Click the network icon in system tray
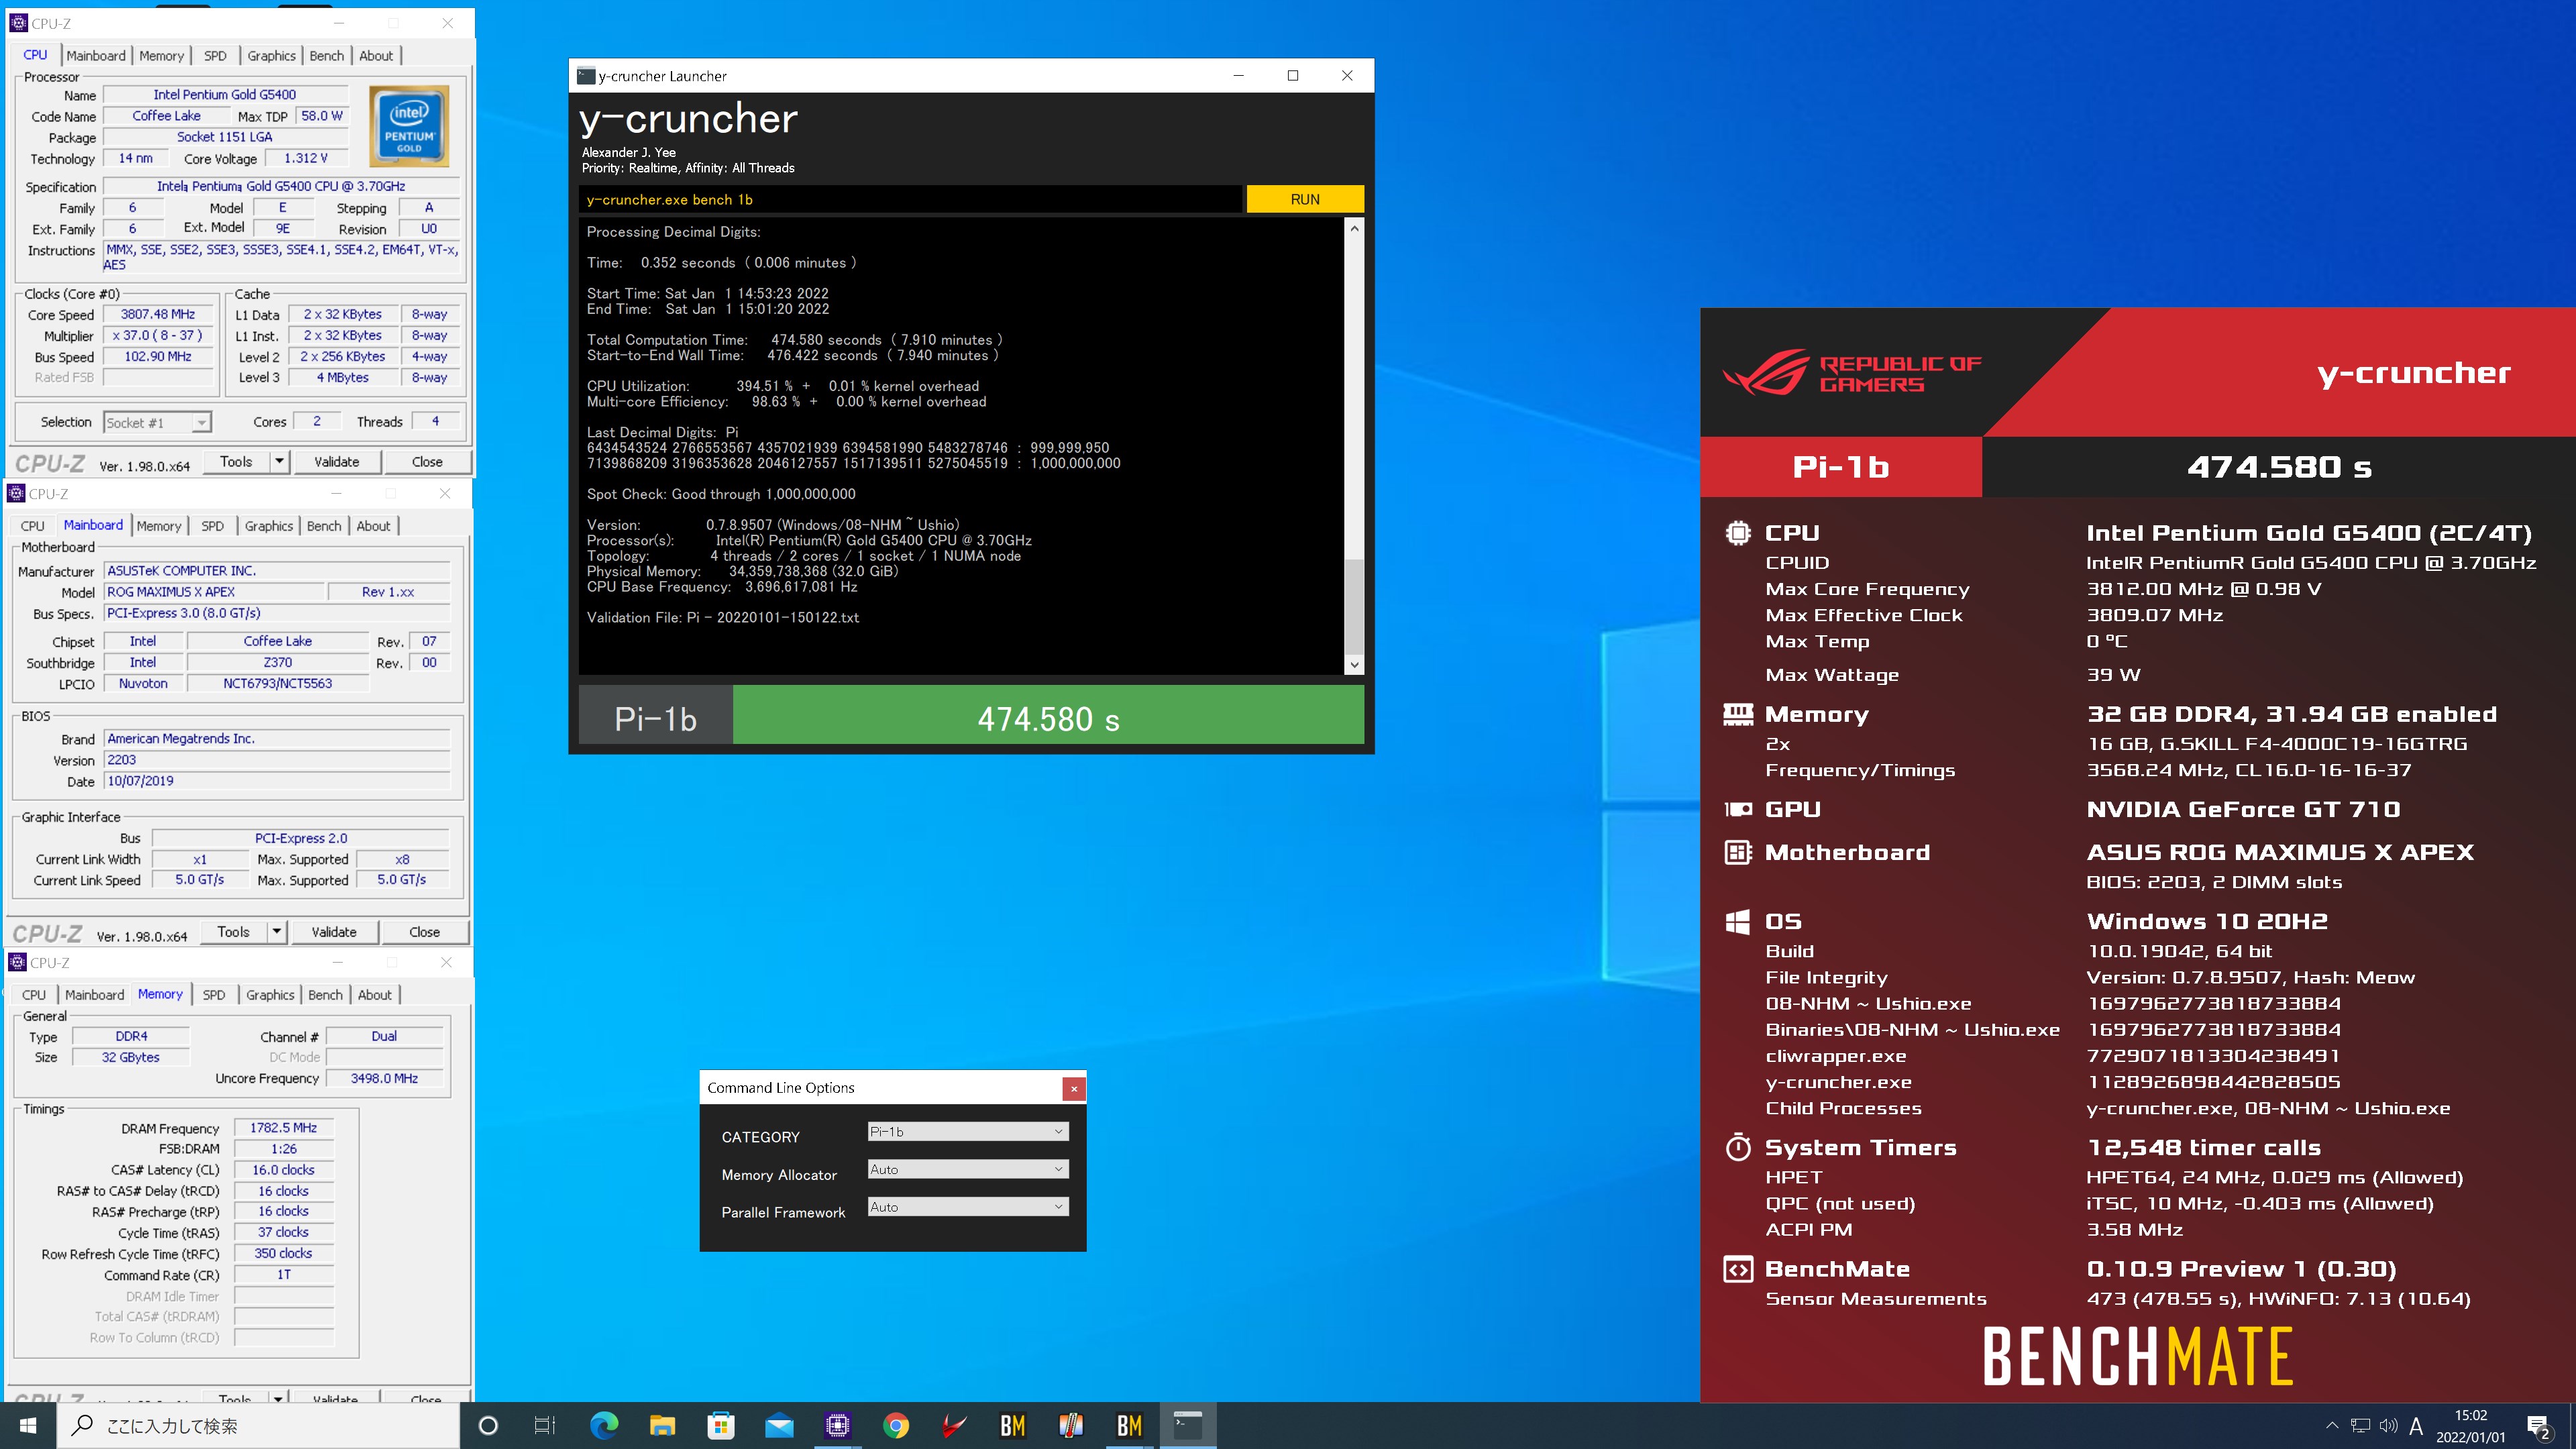 [2360, 1426]
